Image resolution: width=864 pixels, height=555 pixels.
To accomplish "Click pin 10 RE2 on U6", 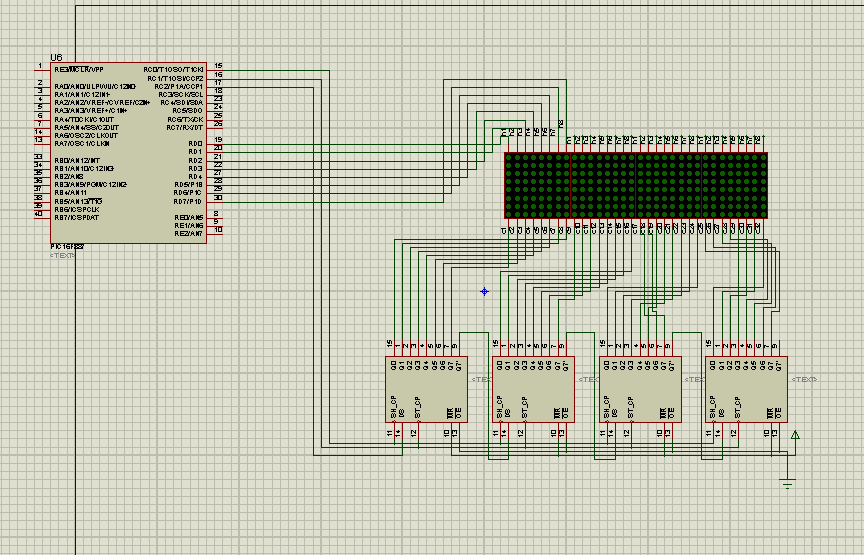I will tap(214, 232).
